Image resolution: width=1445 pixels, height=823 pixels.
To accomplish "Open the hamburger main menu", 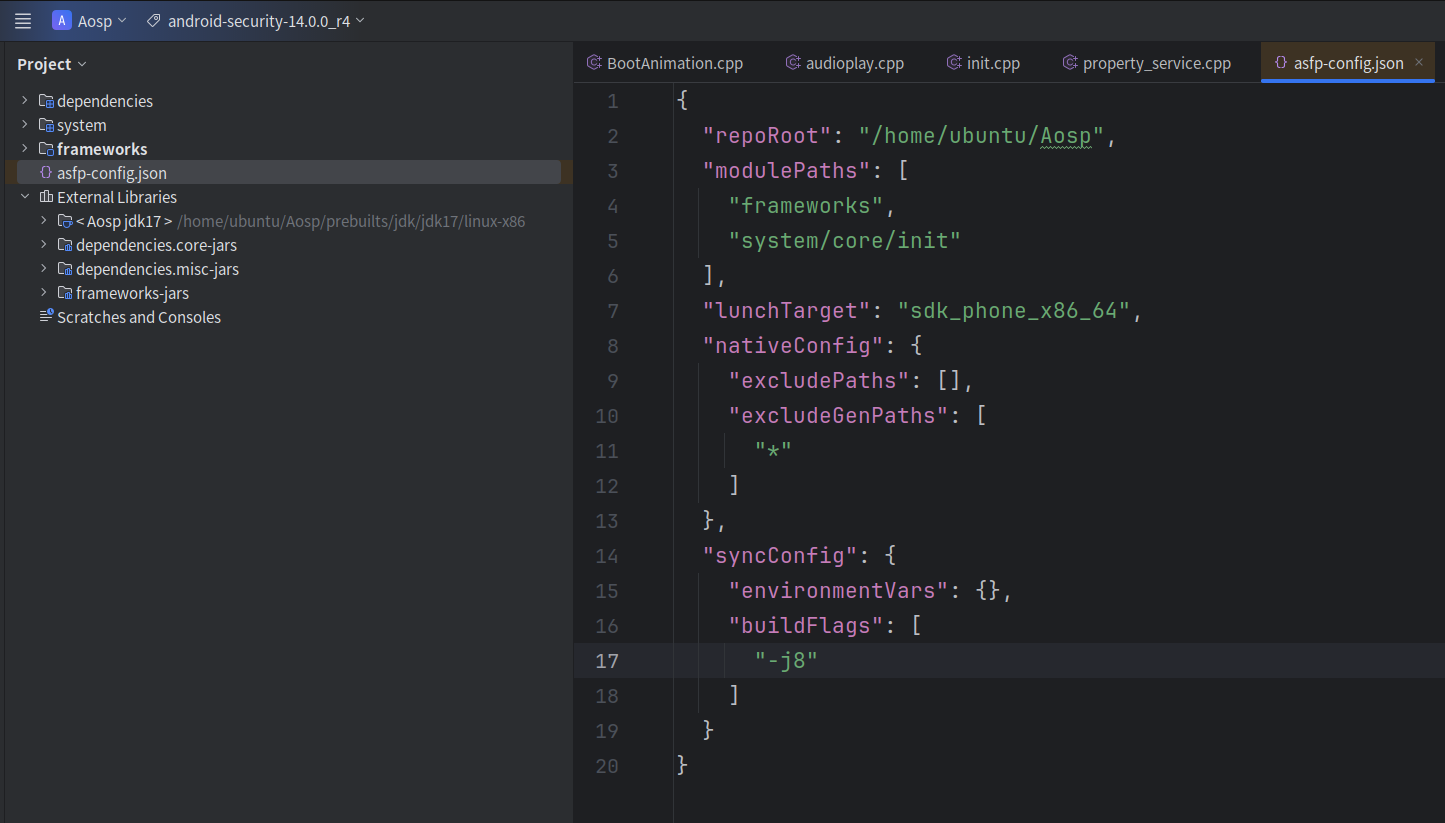I will [x=22, y=20].
